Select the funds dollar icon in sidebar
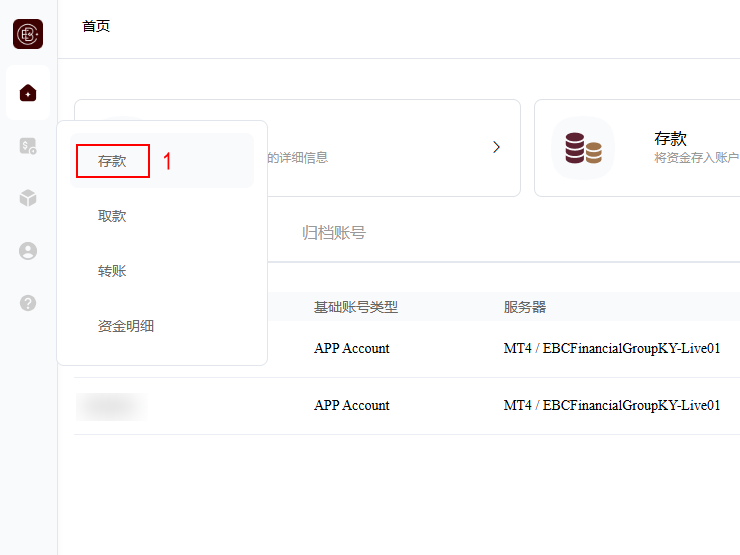 click(x=28, y=146)
